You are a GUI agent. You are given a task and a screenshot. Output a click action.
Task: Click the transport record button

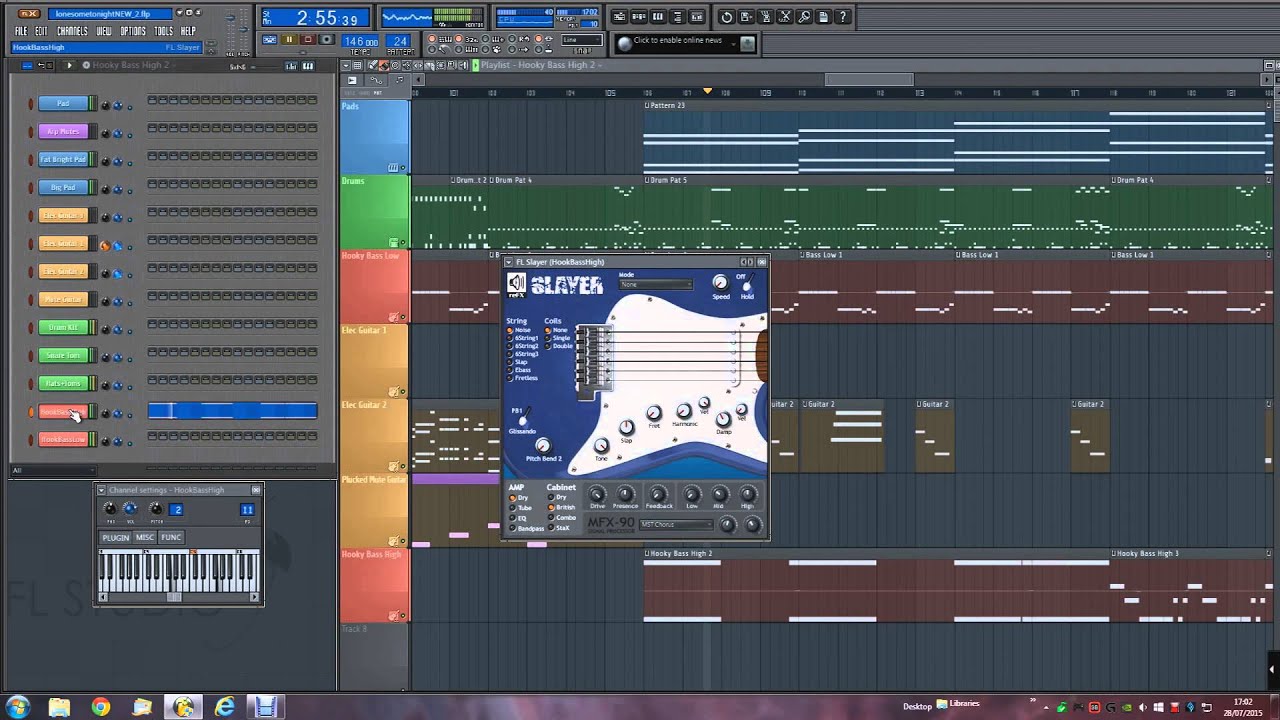coord(327,40)
